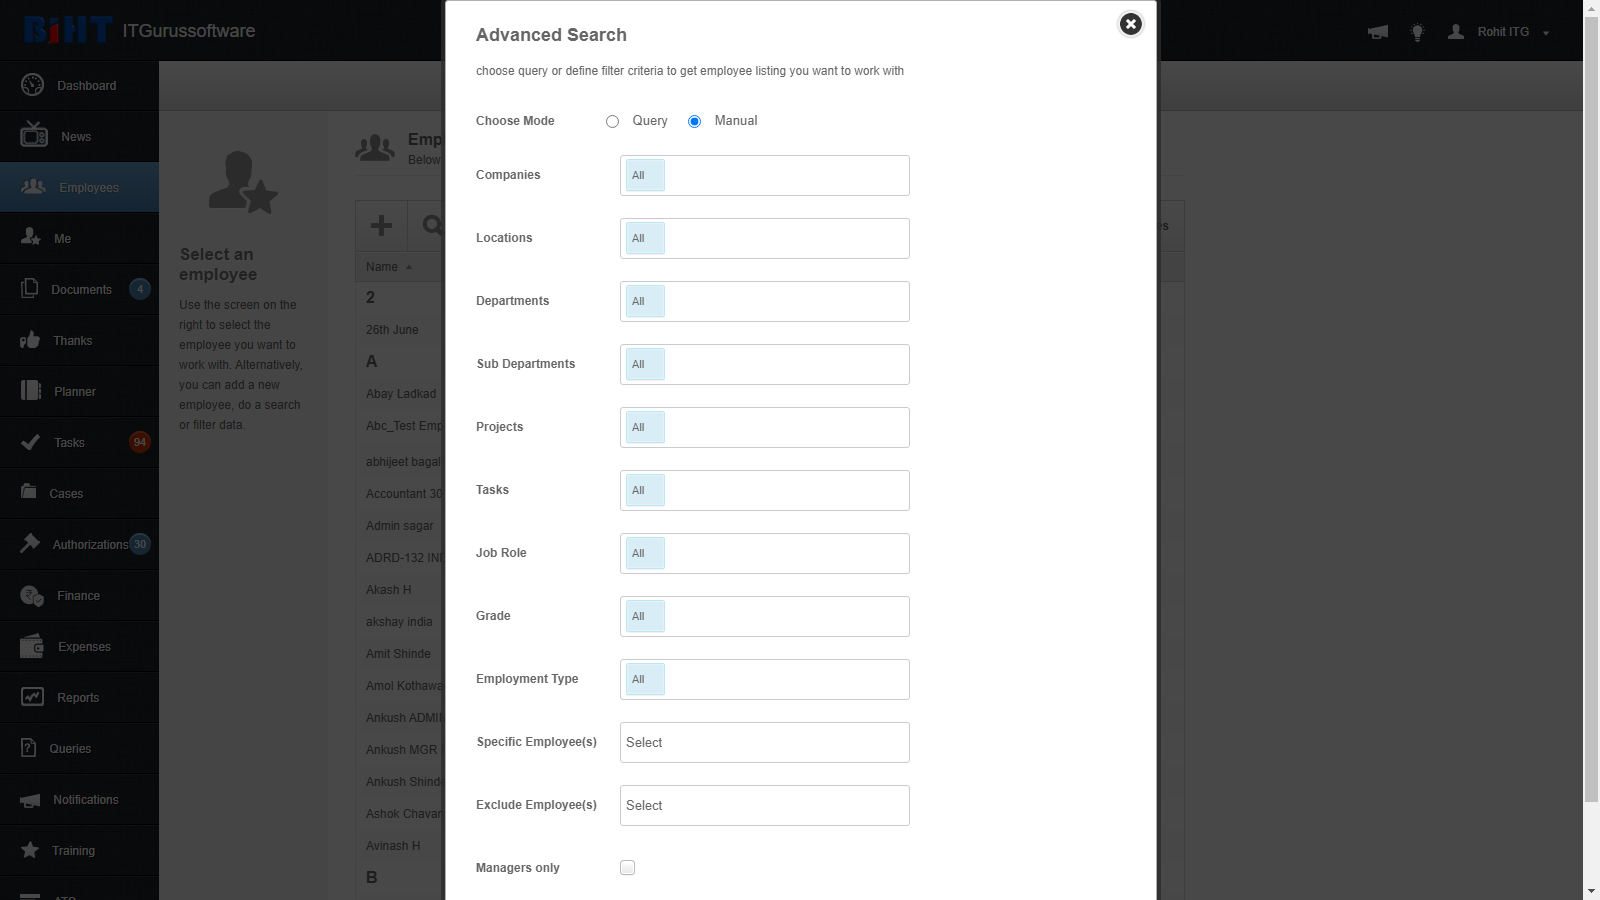Open the Departments filter dropdown
The height and width of the screenshot is (900, 1600).
(765, 301)
